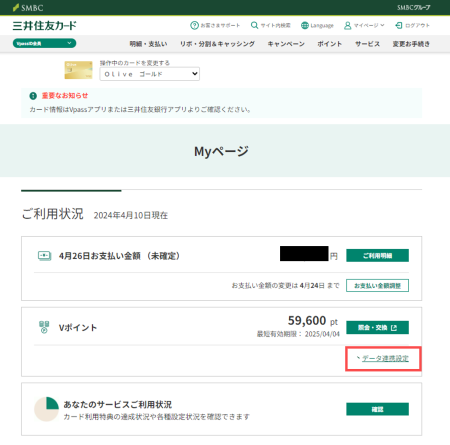Click the お支払い金額調整 button

(x=377, y=286)
